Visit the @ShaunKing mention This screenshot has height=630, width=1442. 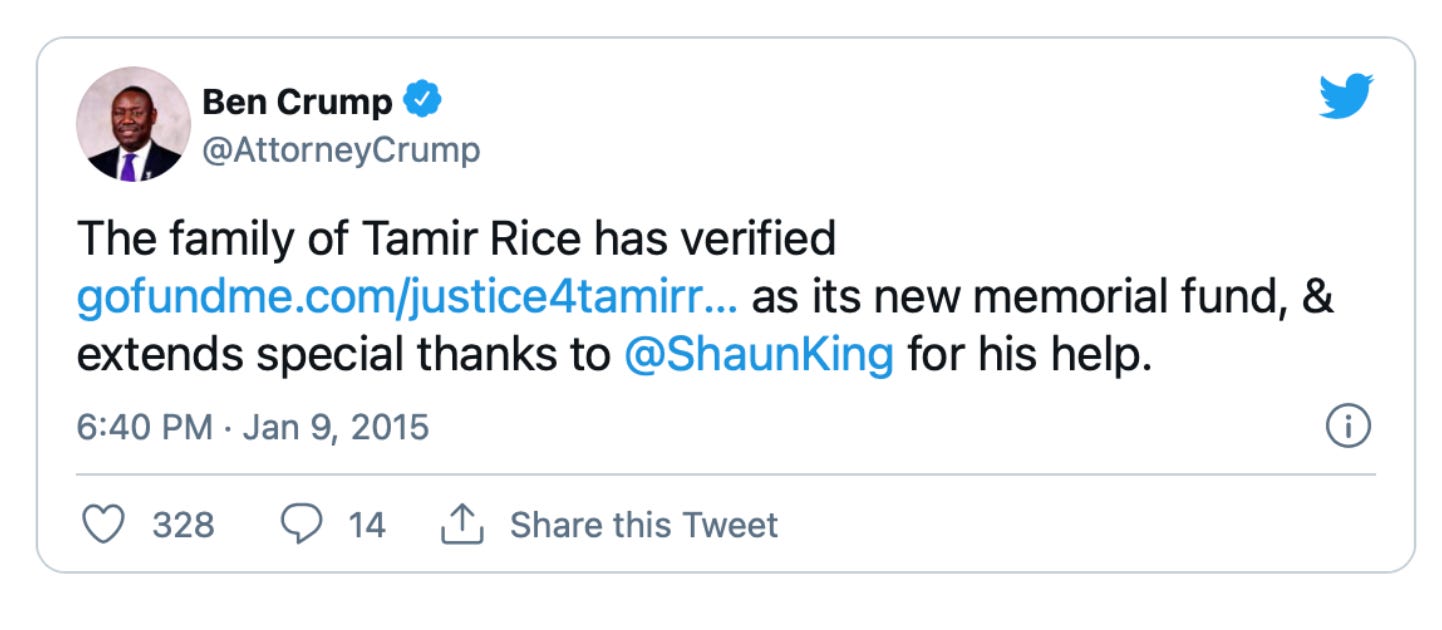[x=758, y=356]
